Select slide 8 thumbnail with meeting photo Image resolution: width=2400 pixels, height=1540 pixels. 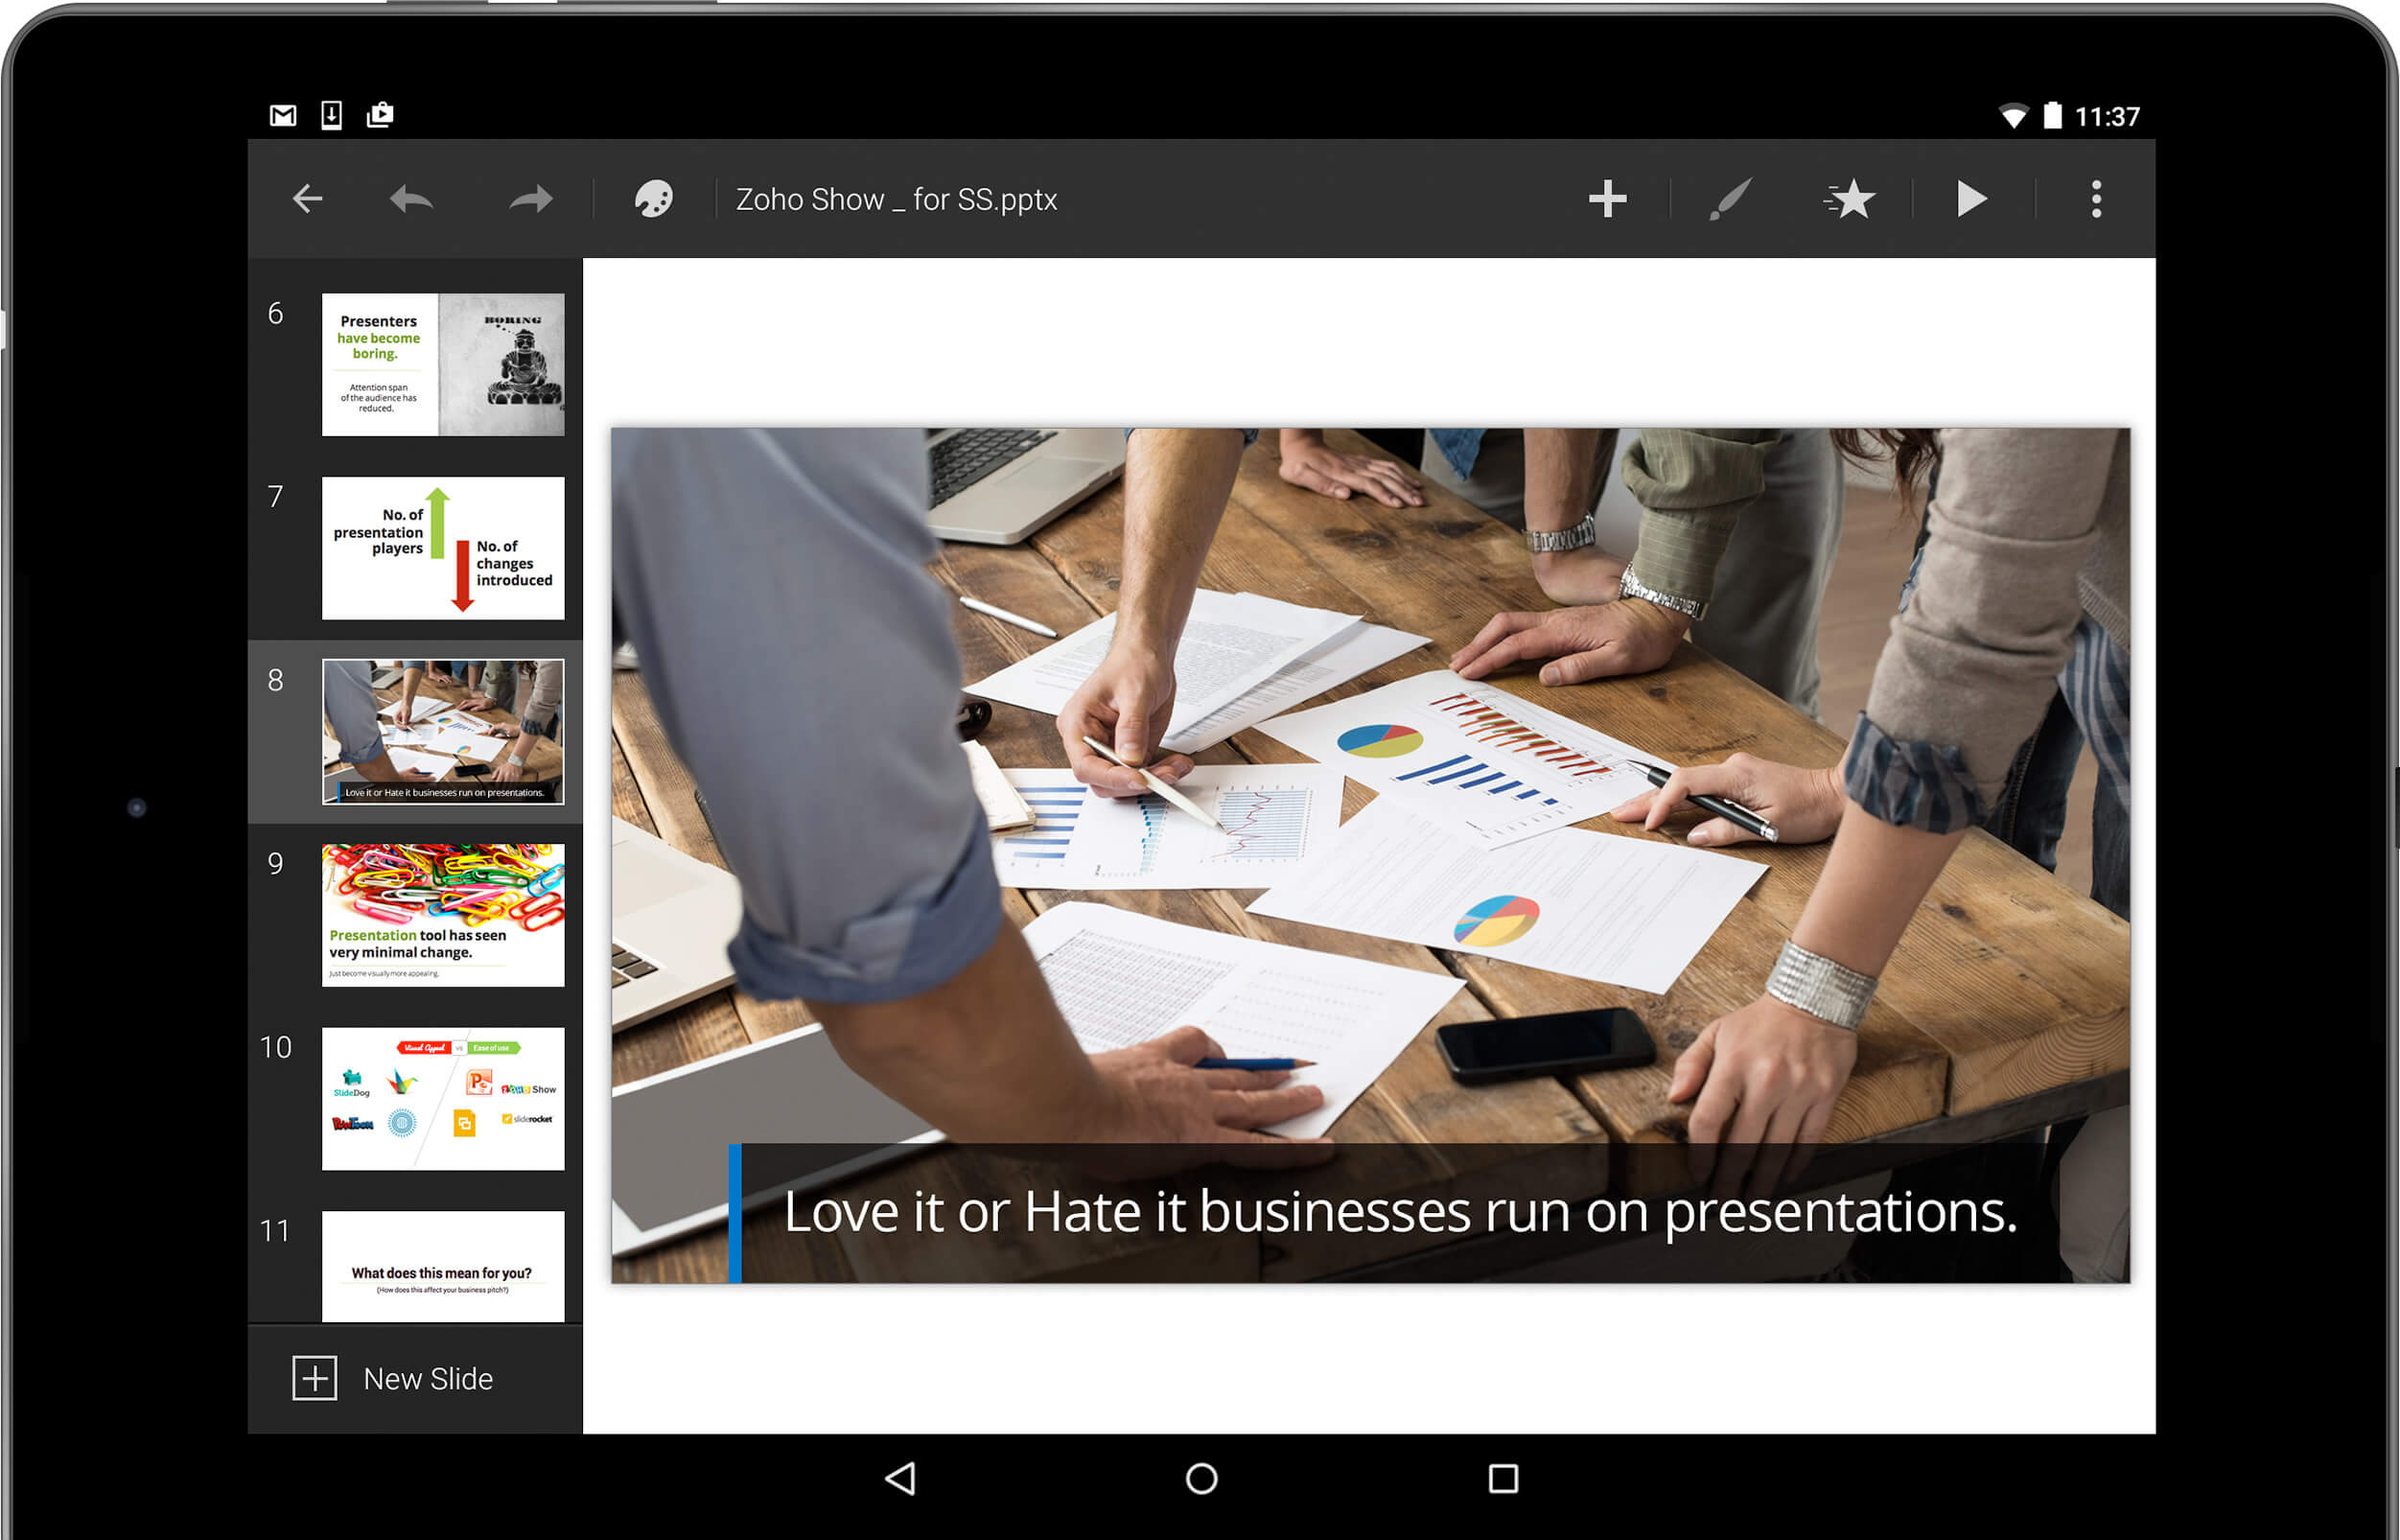tap(443, 732)
